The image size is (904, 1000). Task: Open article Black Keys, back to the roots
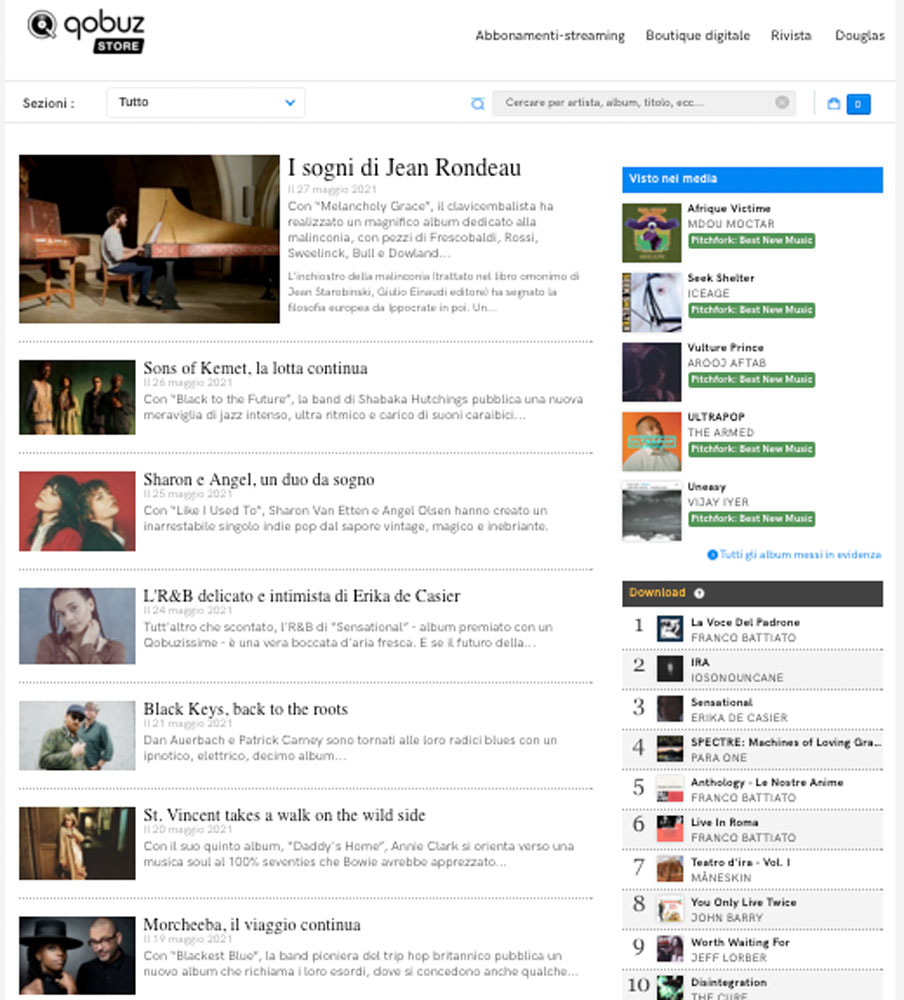point(246,709)
